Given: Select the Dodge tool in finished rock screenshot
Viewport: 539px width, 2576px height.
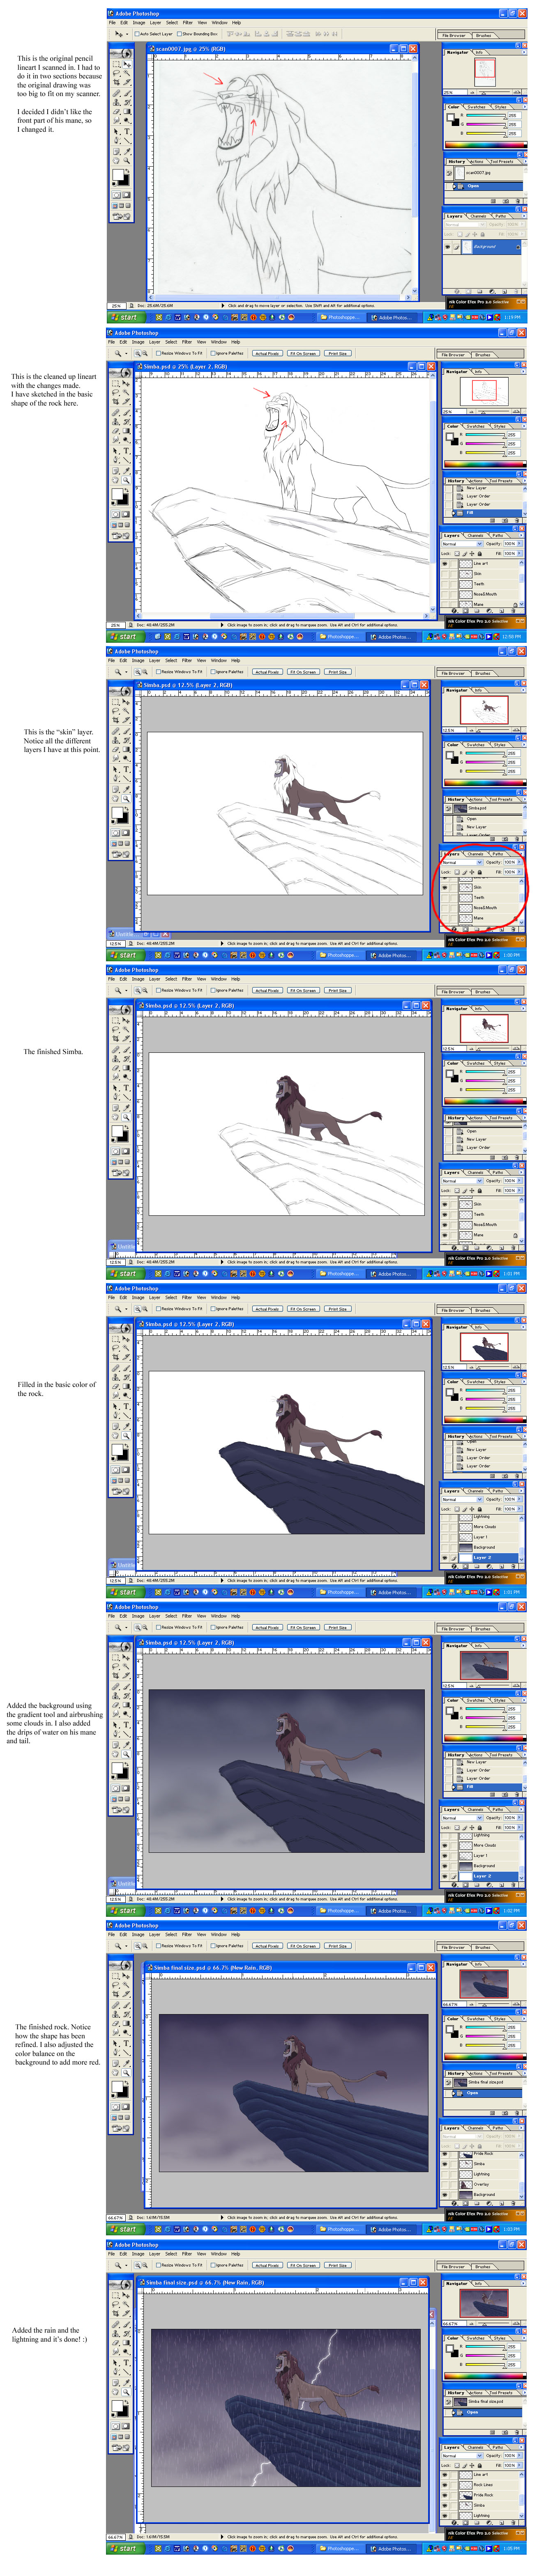Looking at the screenshot, I should tap(127, 2032).
